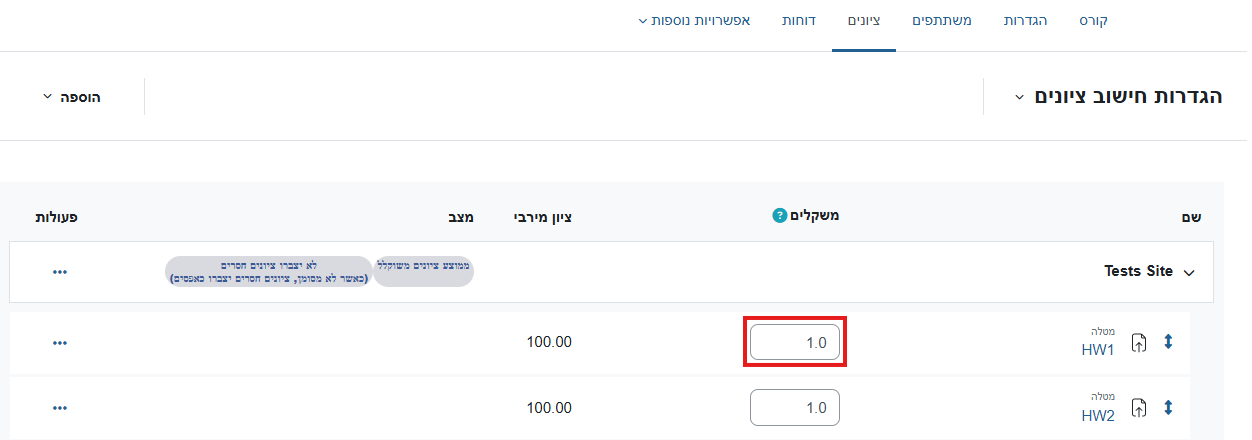This screenshot has height=440, width=1252.
Task: Collapse the Tests Site category
Action: (1188, 272)
